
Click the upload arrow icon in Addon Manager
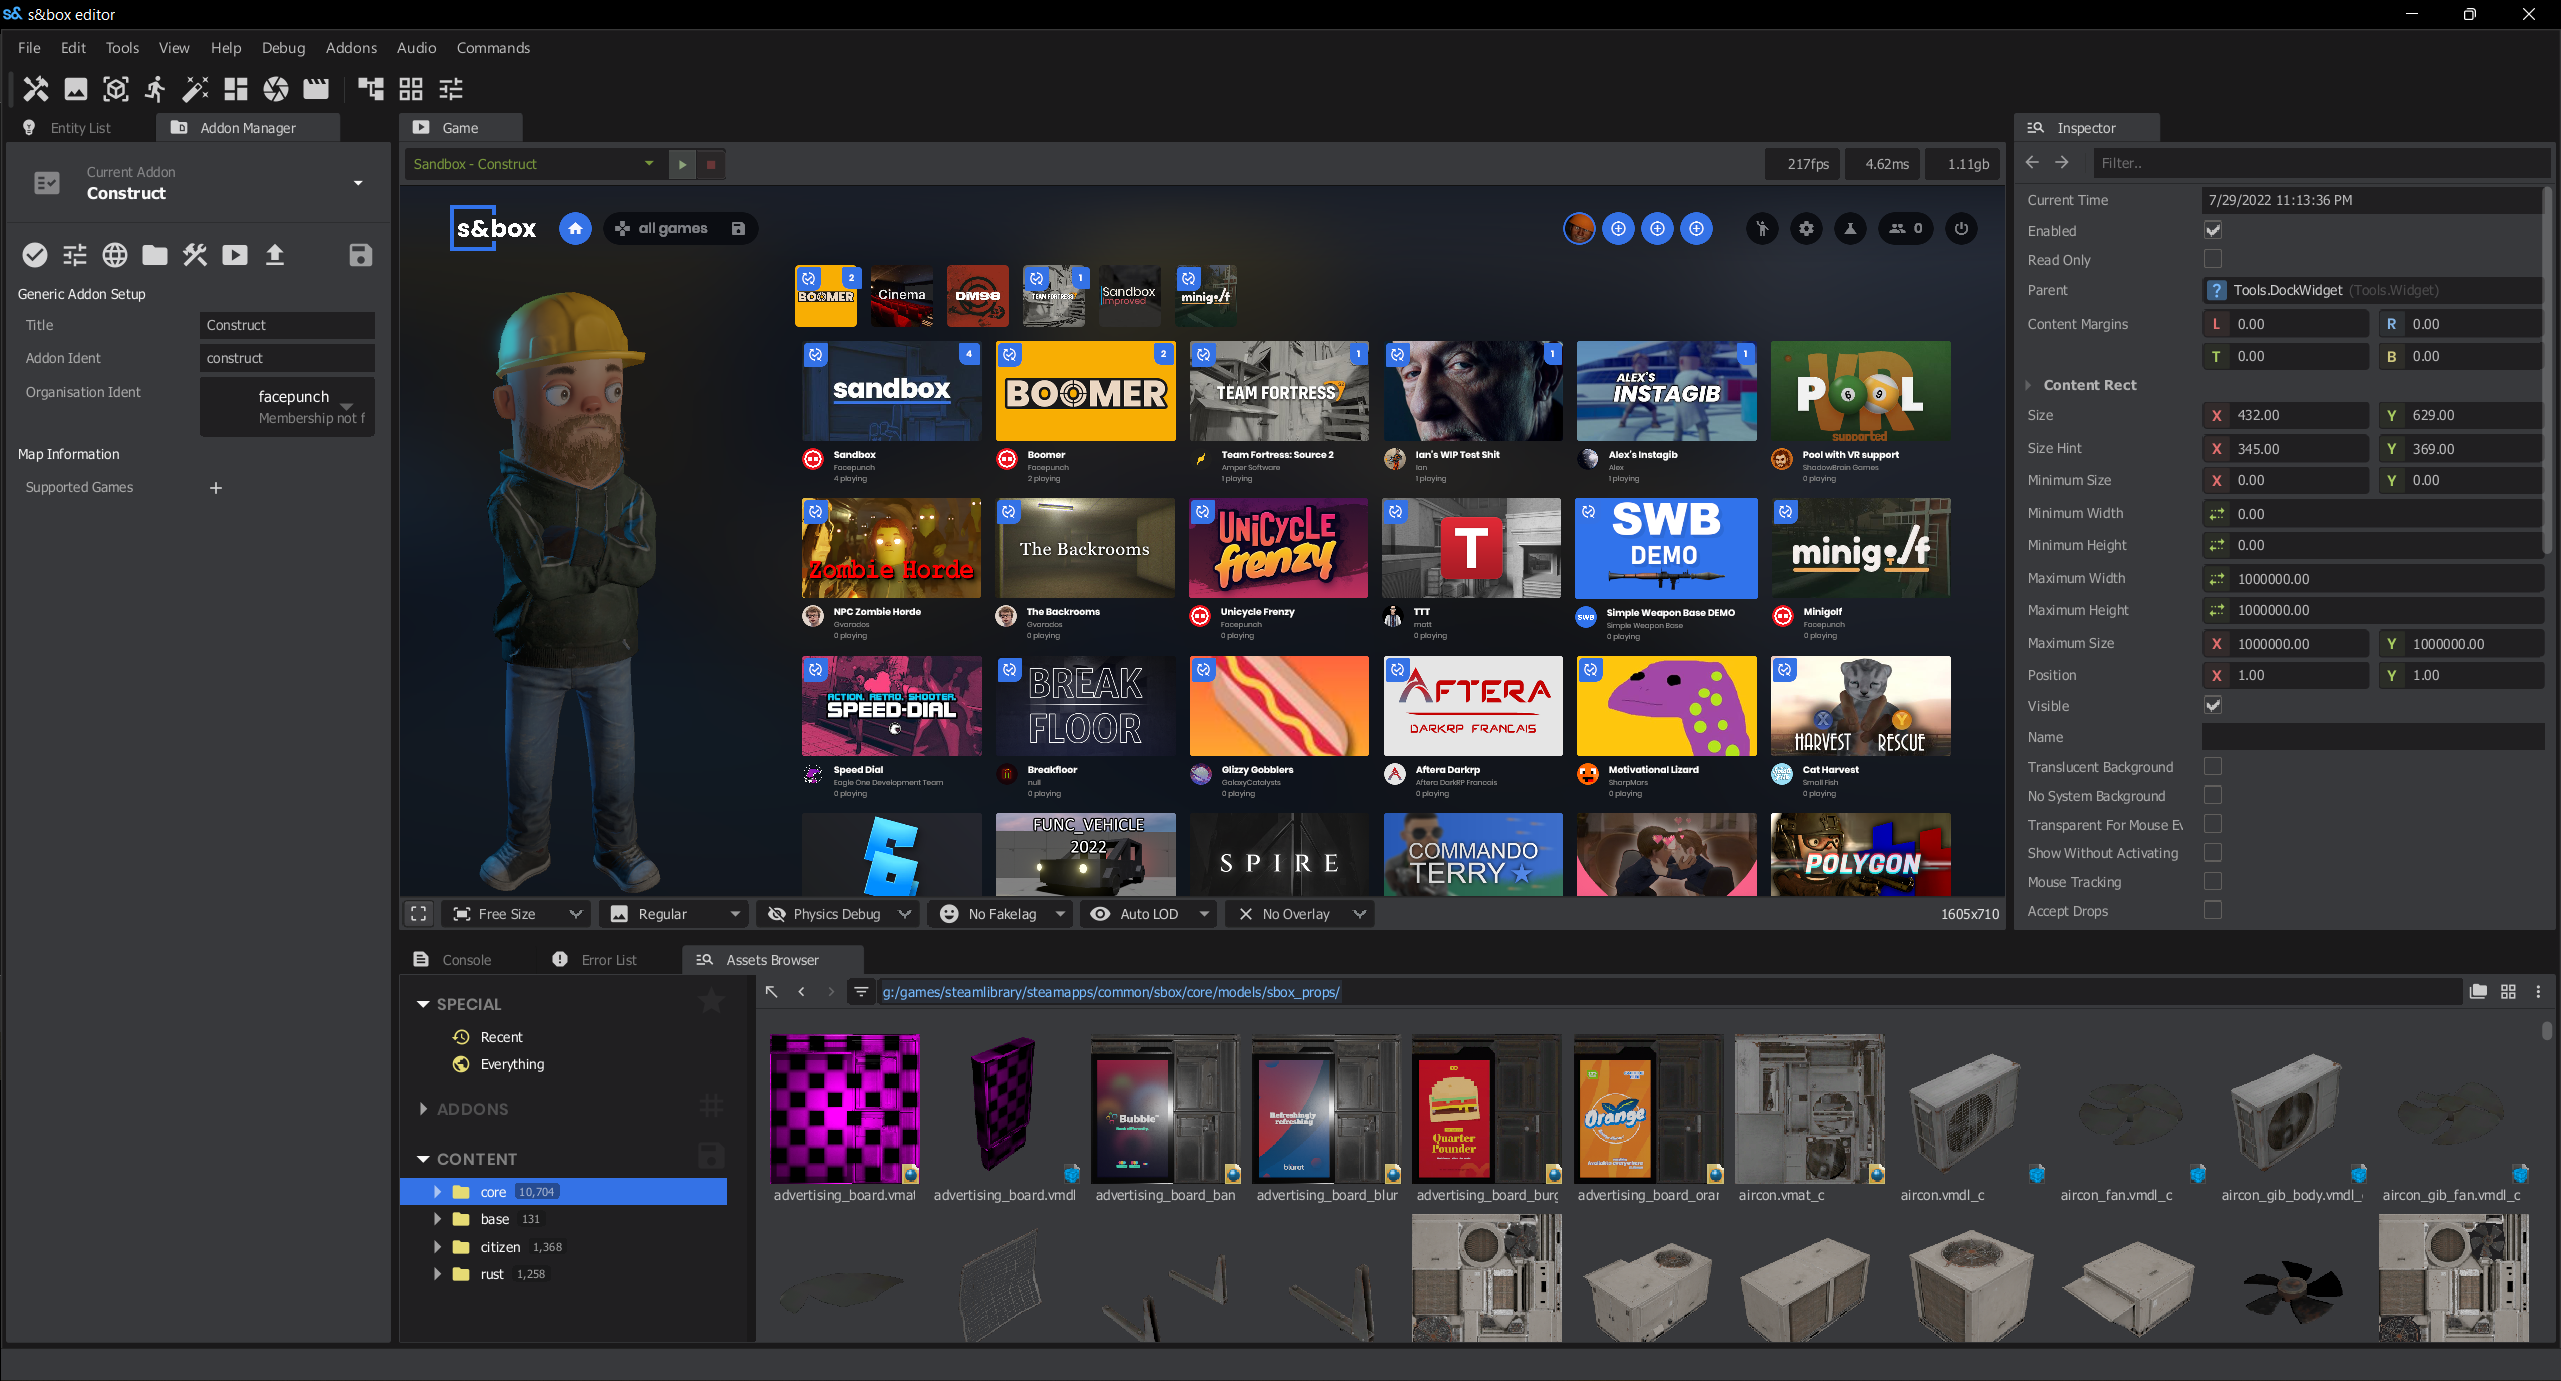pyautogui.click(x=275, y=255)
